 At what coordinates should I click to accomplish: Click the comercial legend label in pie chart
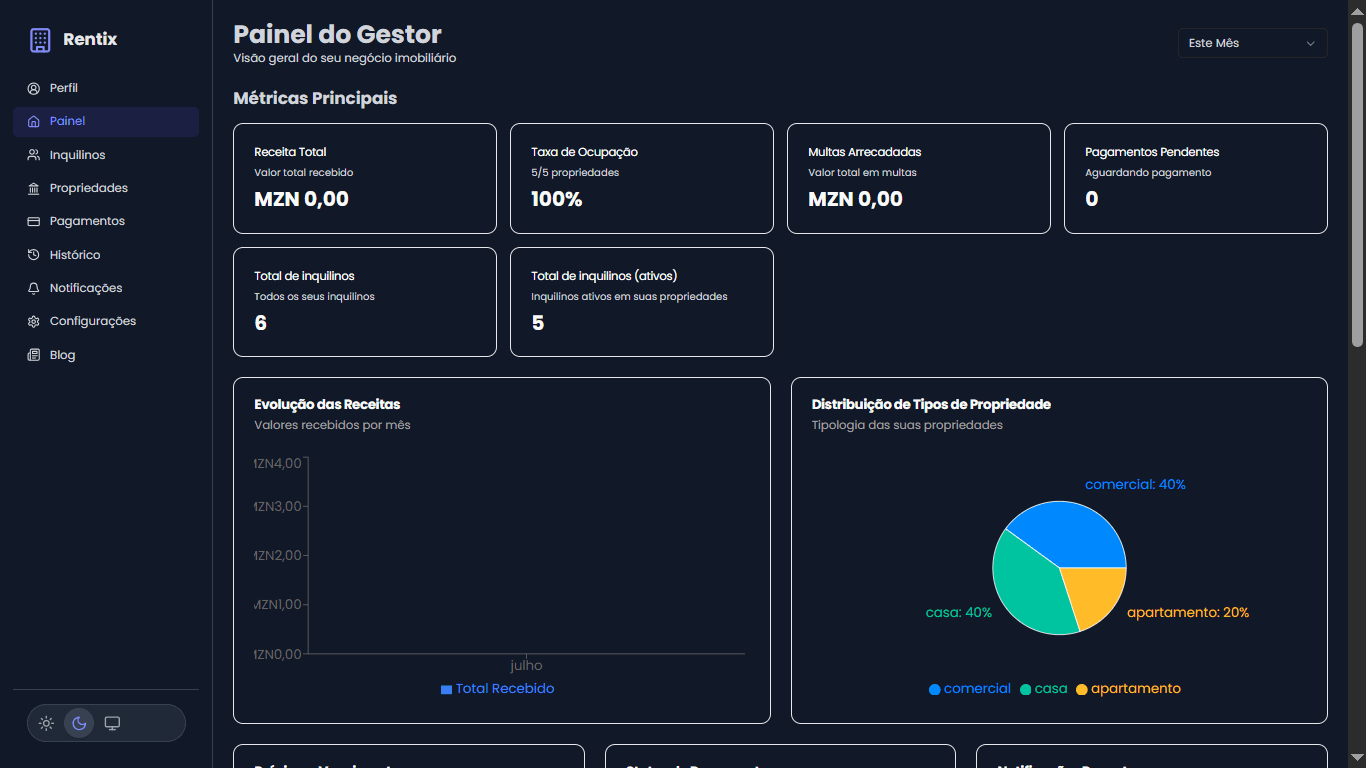coord(976,689)
